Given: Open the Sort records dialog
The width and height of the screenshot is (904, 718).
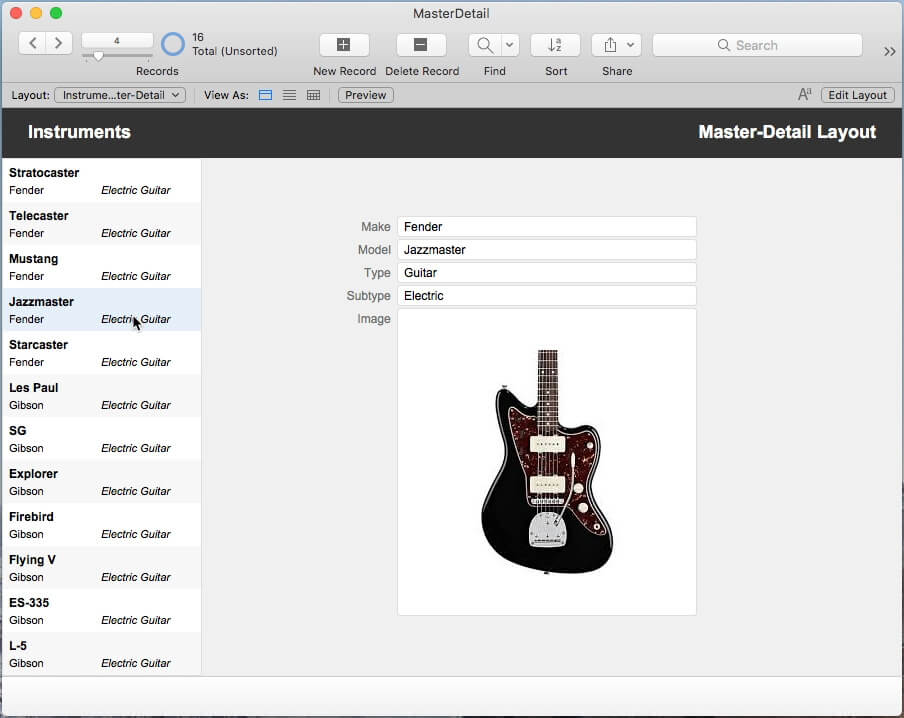Looking at the screenshot, I should (555, 44).
